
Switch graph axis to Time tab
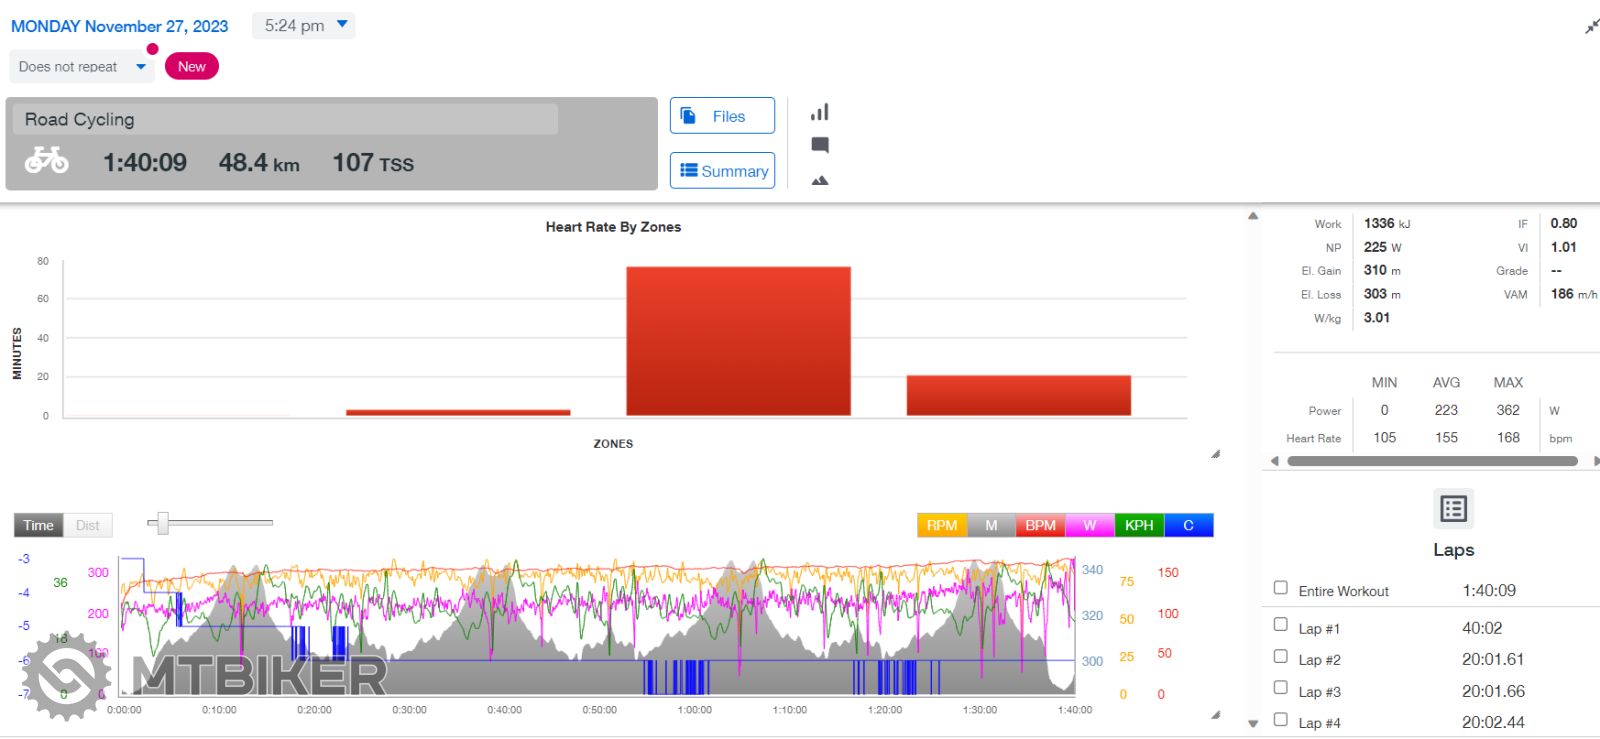(x=38, y=525)
